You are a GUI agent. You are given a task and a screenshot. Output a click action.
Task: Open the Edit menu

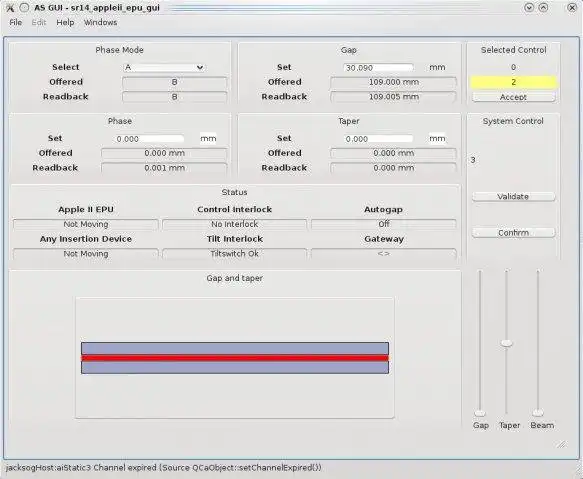tap(39, 22)
